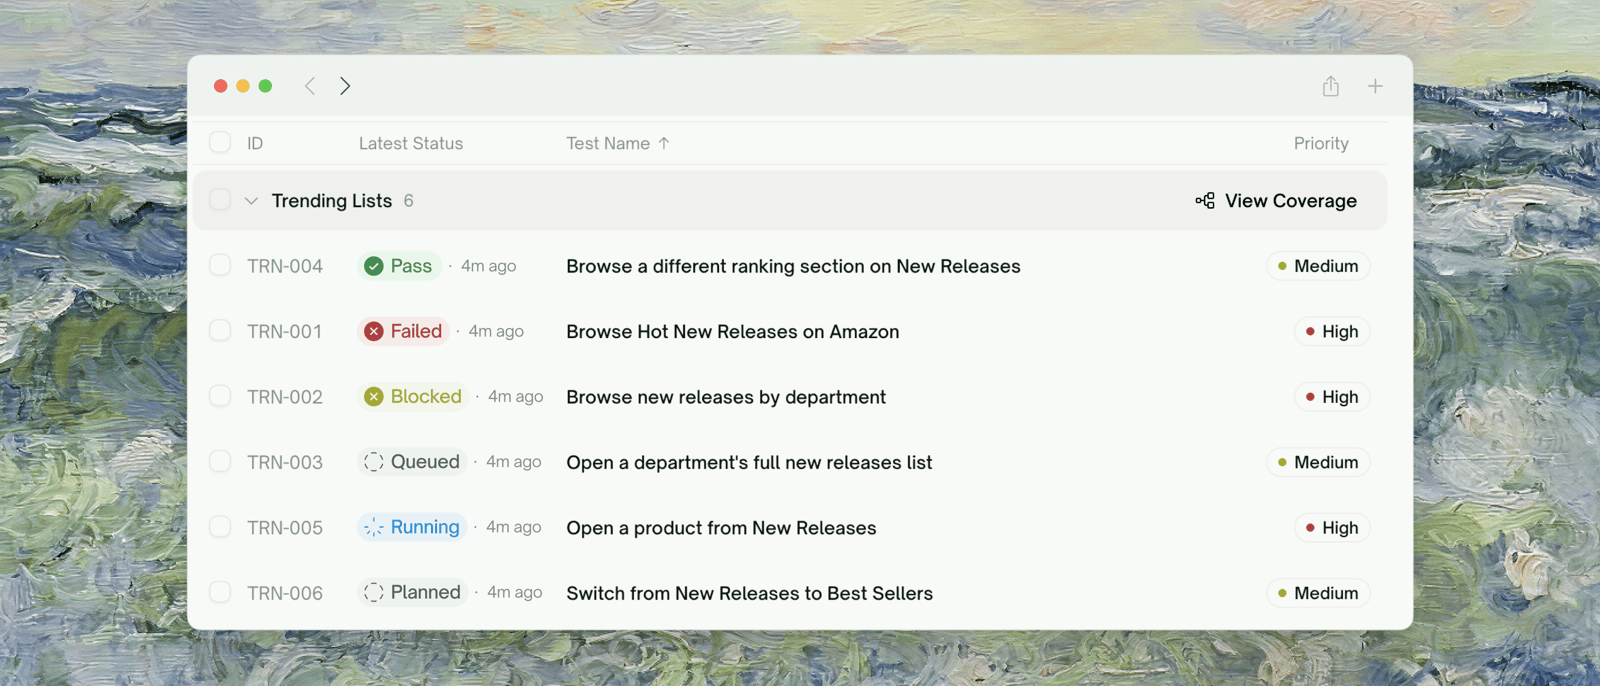This screenshot has height=686, width=1600.
Task: Open the High priority pill on TRN-001
Action: click(1332, 331)
